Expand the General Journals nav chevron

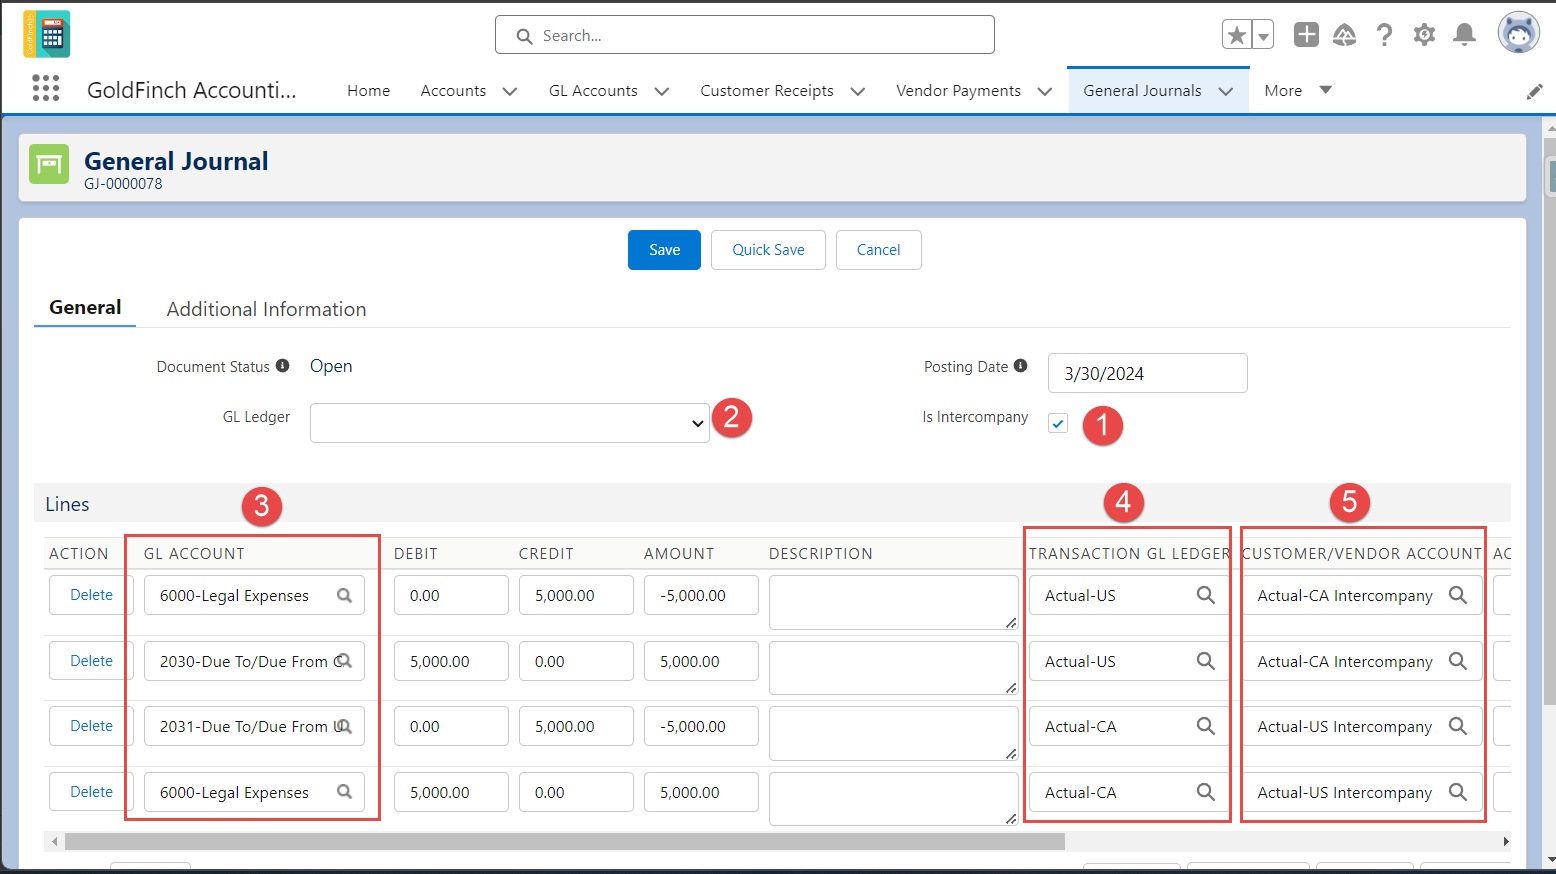coord(1225,91)
